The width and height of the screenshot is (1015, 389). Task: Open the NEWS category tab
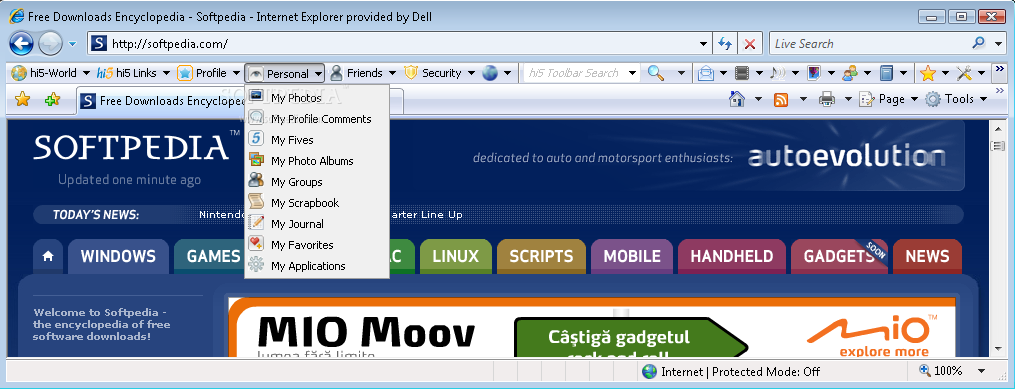(x=927, y=256)
